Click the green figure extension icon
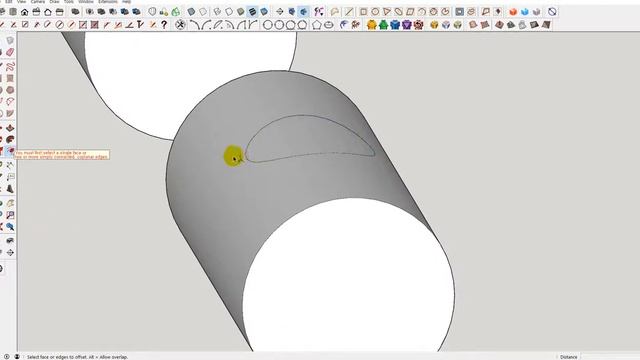The width and height of the screenshot is (640, 360). (383, 25)
